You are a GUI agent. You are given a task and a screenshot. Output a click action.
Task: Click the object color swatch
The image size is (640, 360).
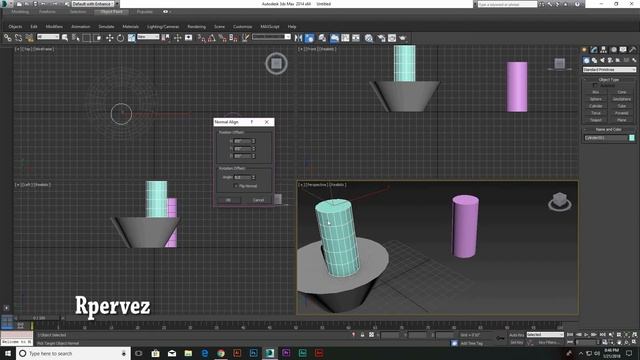[x=632, y=138]
